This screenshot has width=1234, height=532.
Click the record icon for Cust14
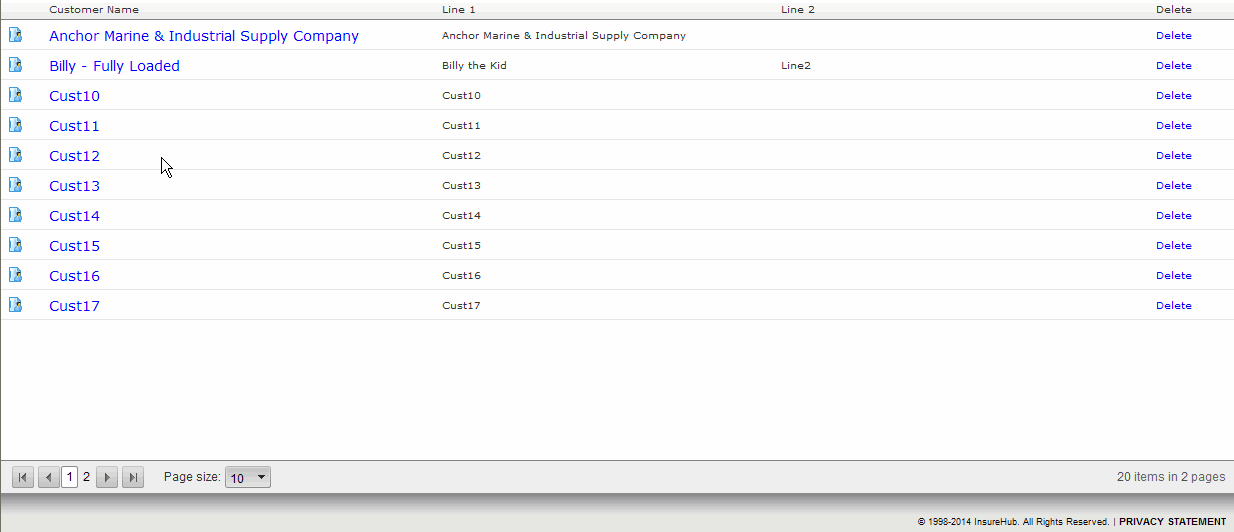coord(16,215)
